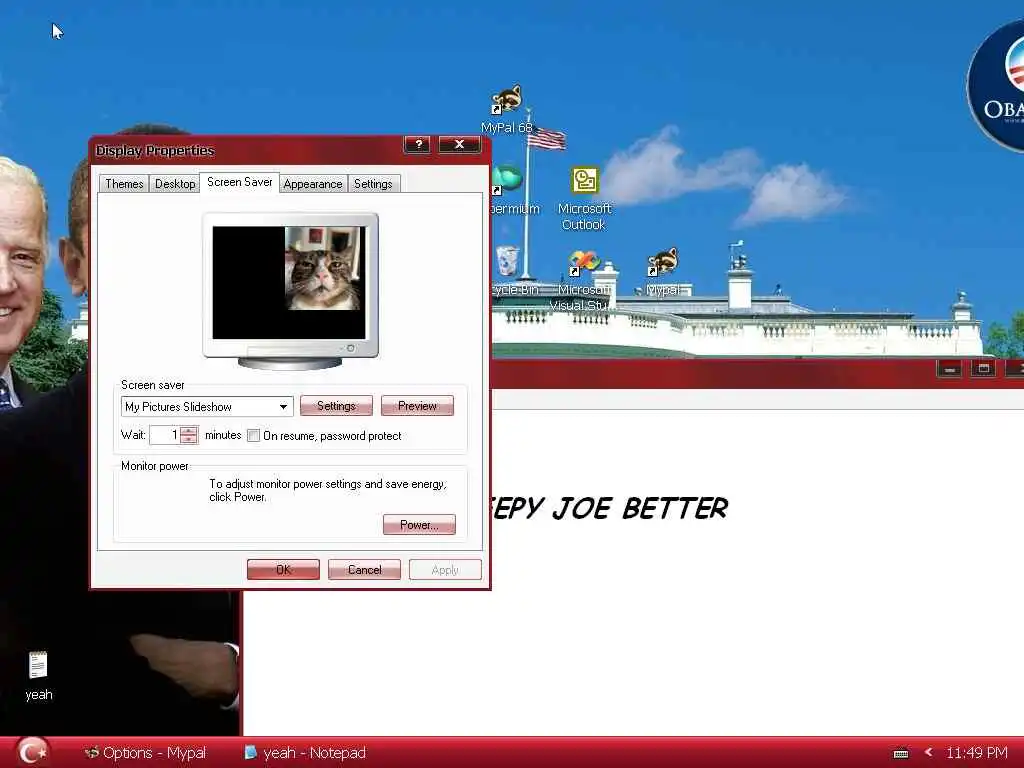This screenshot has width=1024, height=768.
Task: Click the help question mark in Display Properties
Action: pyautogui.click(x=417, y=144)
